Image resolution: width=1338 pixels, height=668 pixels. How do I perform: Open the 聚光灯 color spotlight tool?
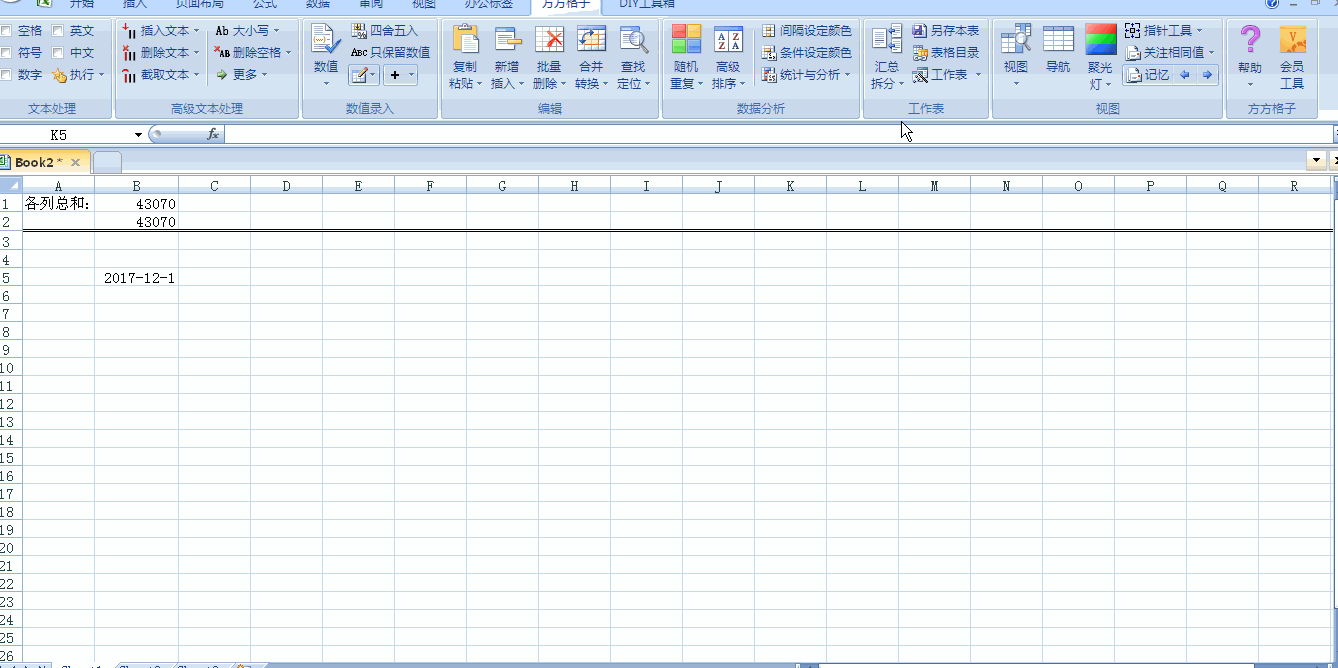[x=1100, y=40]
